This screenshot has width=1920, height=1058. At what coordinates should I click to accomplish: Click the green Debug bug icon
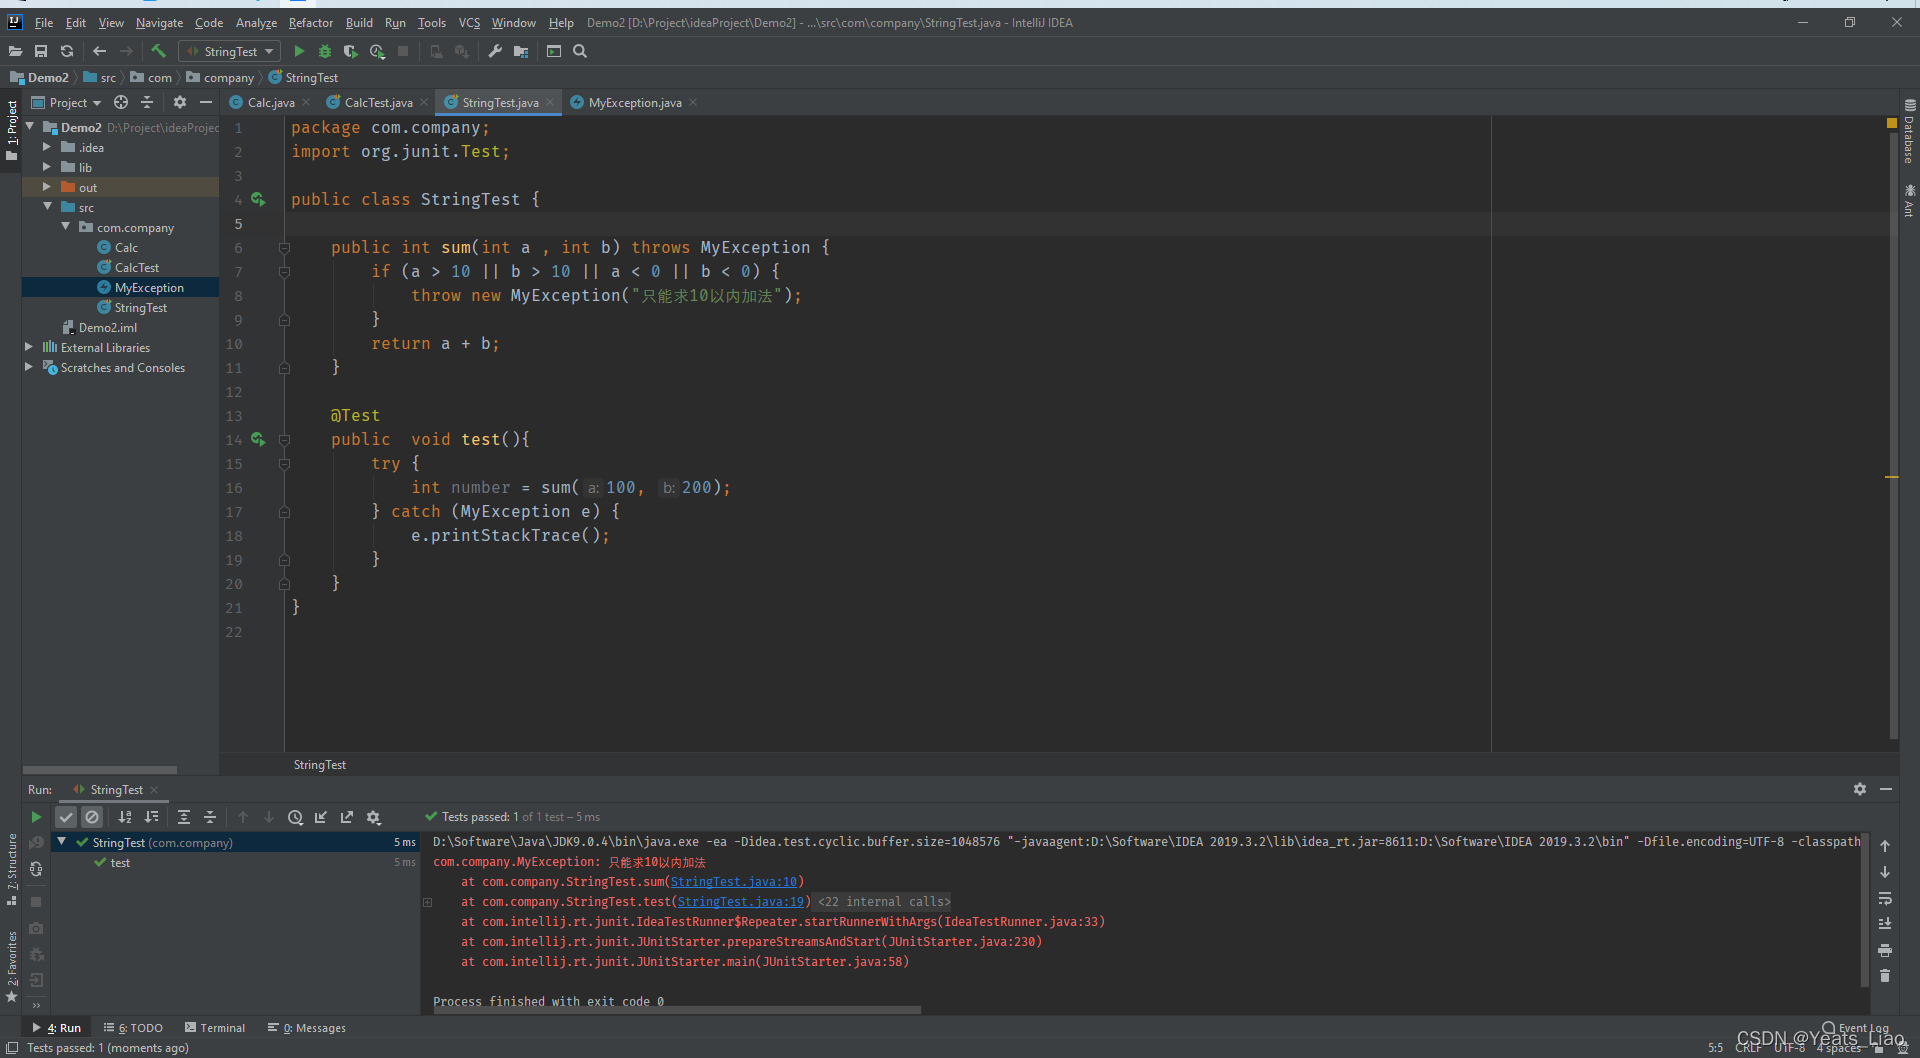pos(325,51)
